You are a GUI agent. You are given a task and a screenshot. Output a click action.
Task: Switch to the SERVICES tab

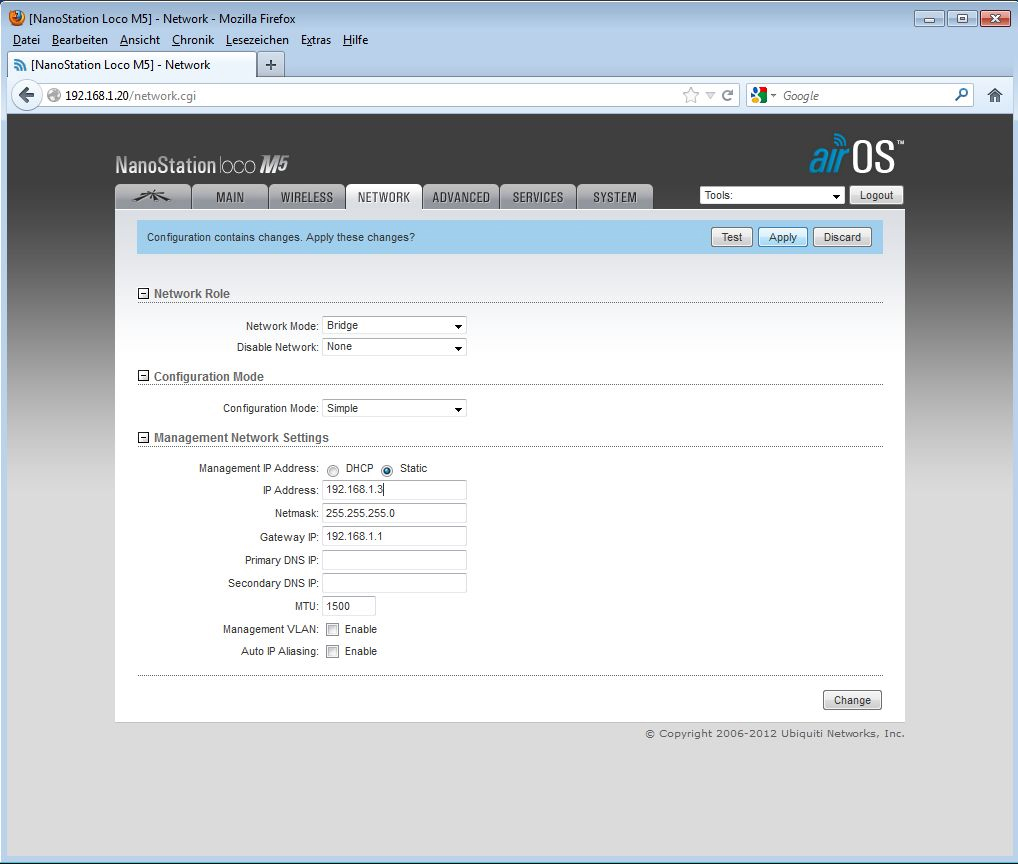tap(538, 197)
